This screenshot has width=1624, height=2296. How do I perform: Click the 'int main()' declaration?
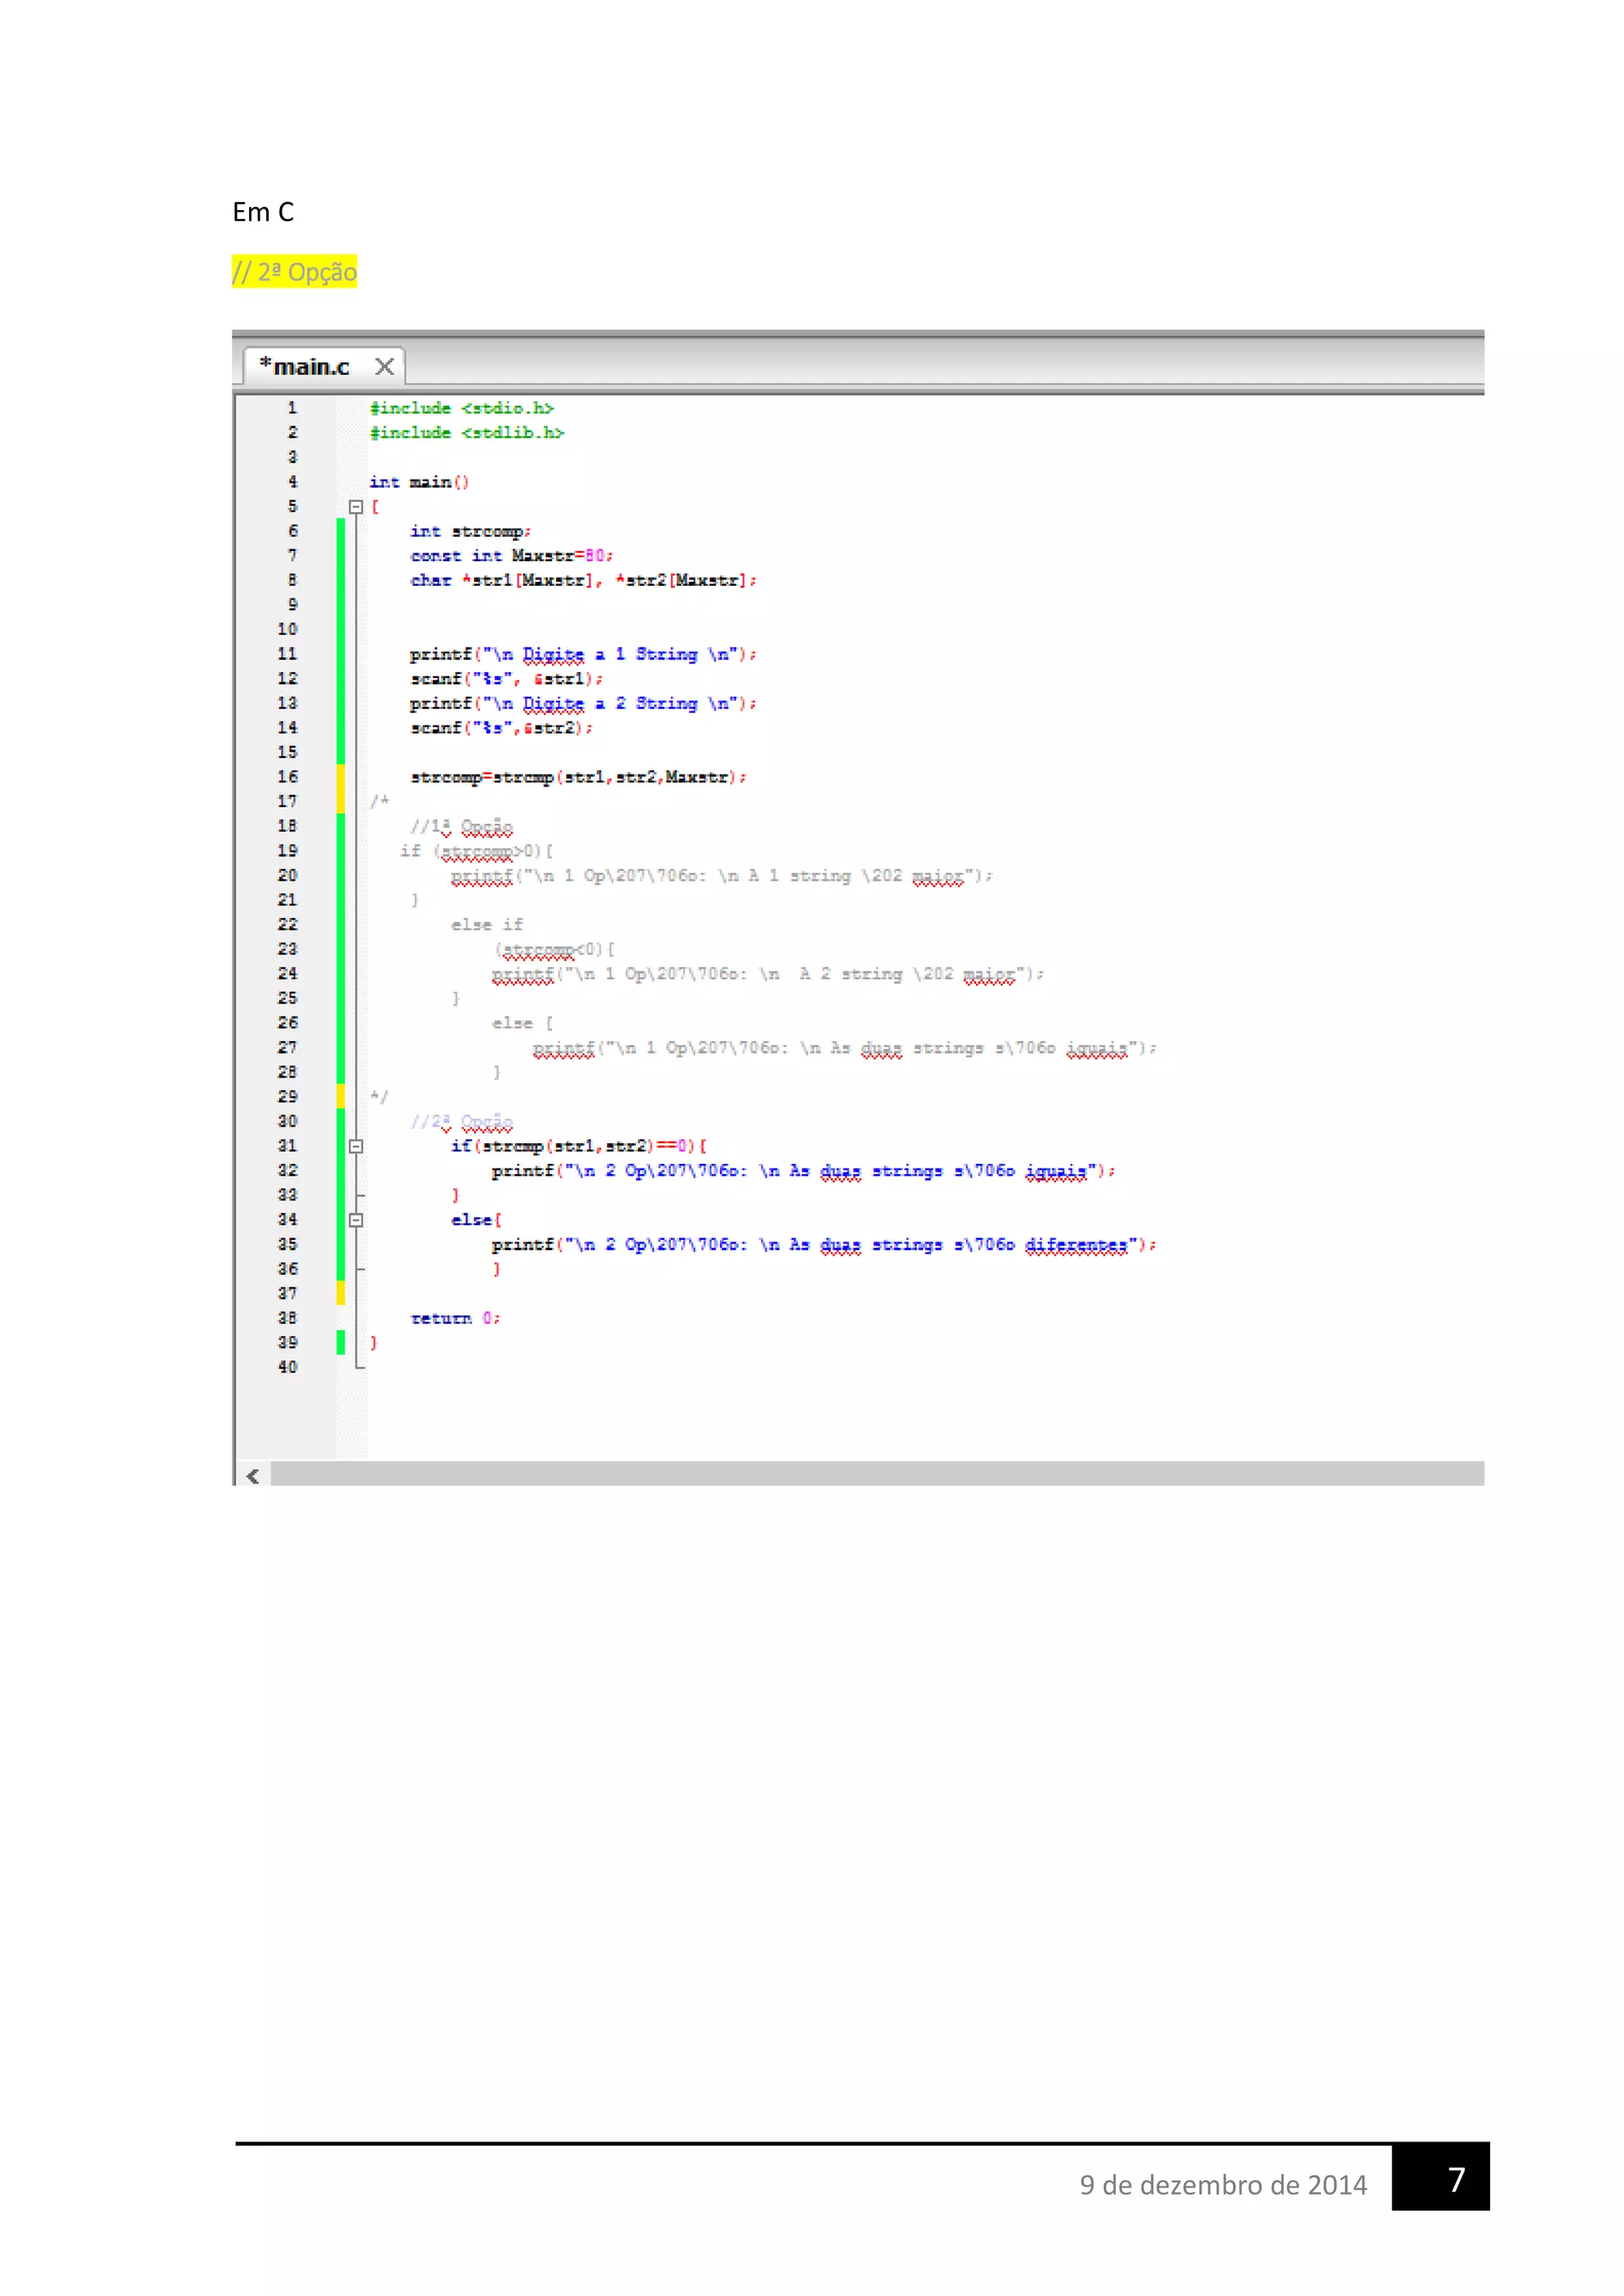[x=419, y=482]
